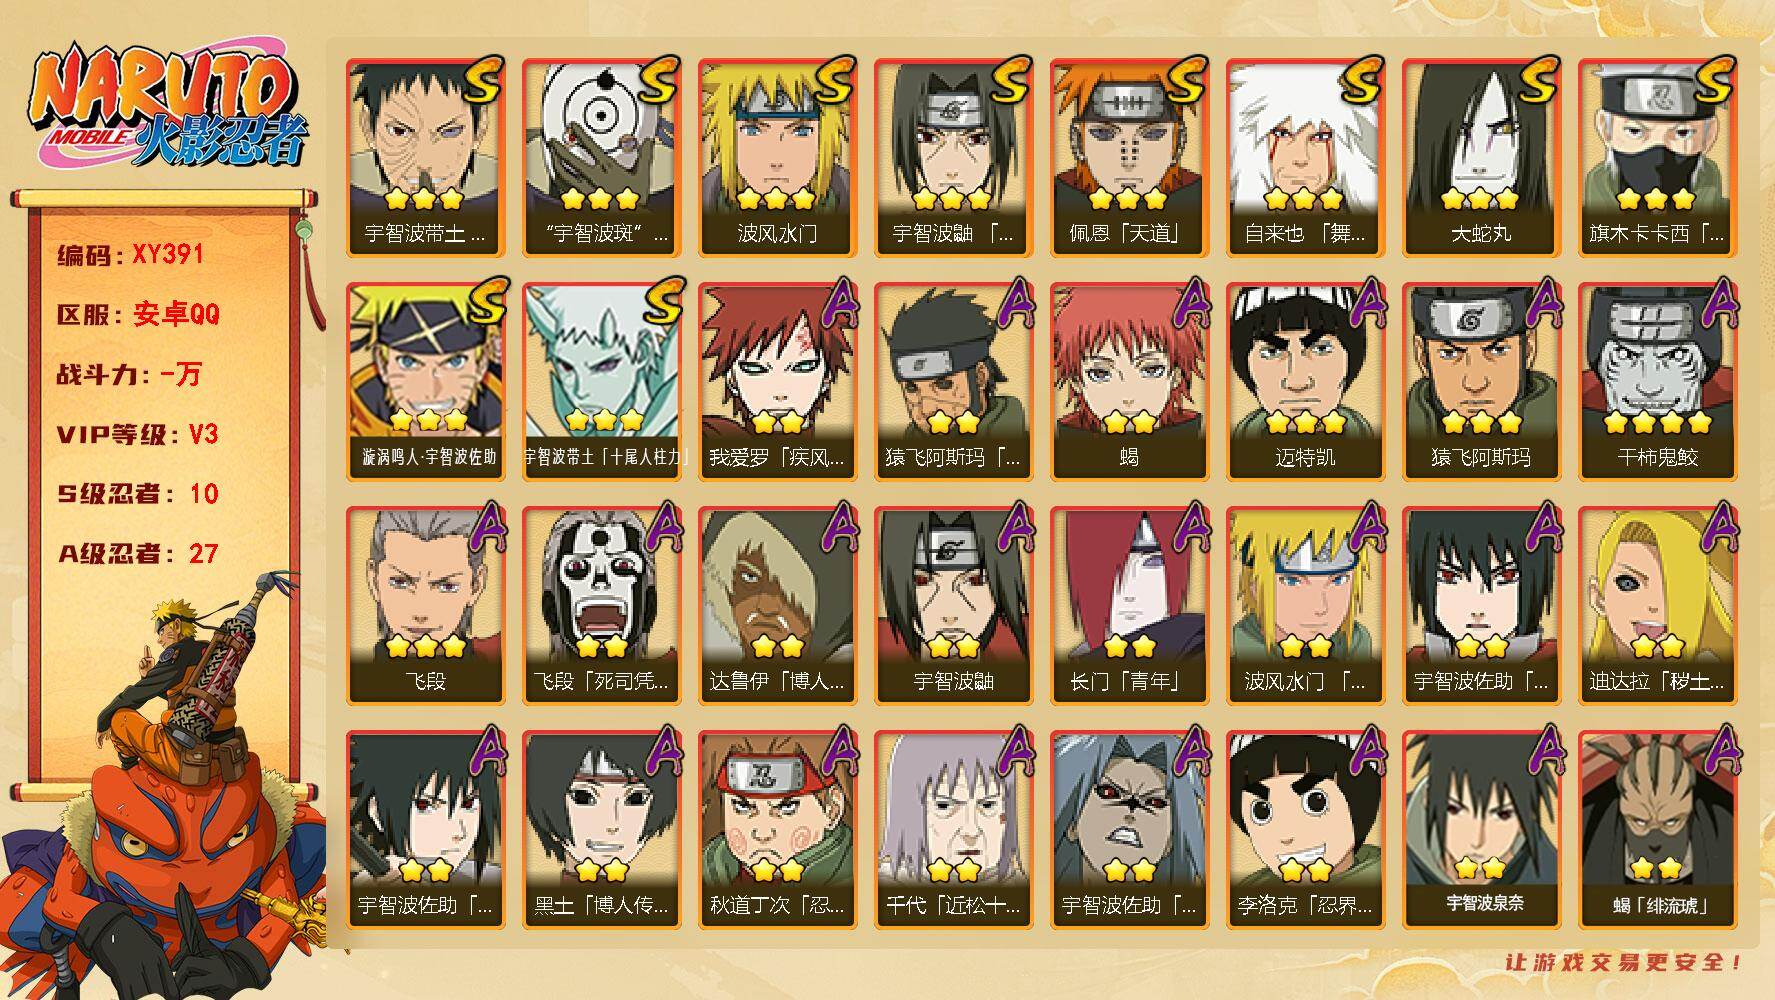Open the 长门「青年」 ninja card
Image resolution: width=1775 pixels, height=1000 pixels.
(1129, 606)
